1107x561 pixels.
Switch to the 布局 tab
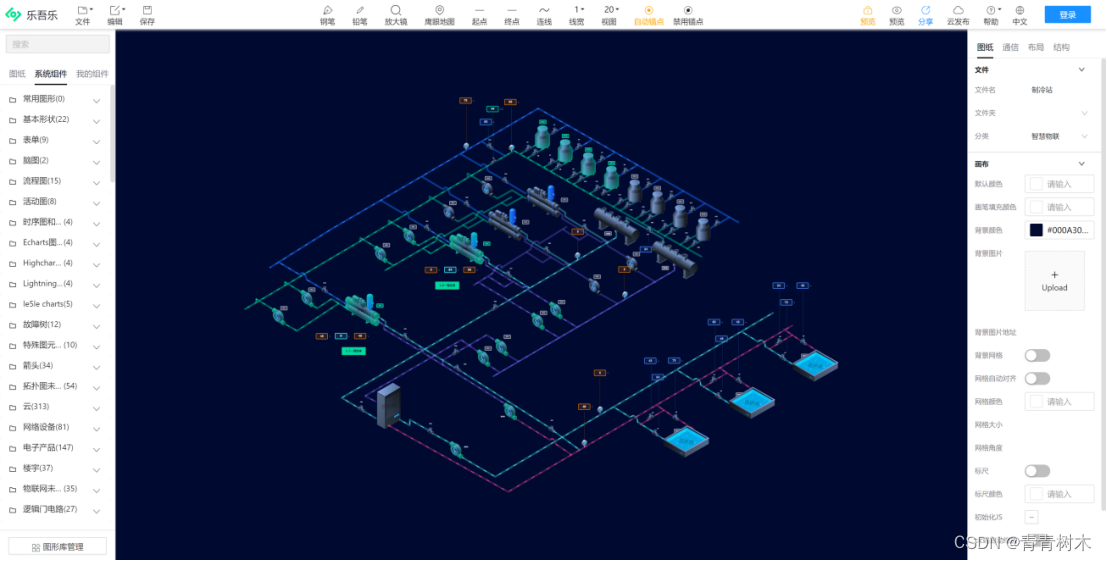pyautogui.click(x=1036, y=47)
